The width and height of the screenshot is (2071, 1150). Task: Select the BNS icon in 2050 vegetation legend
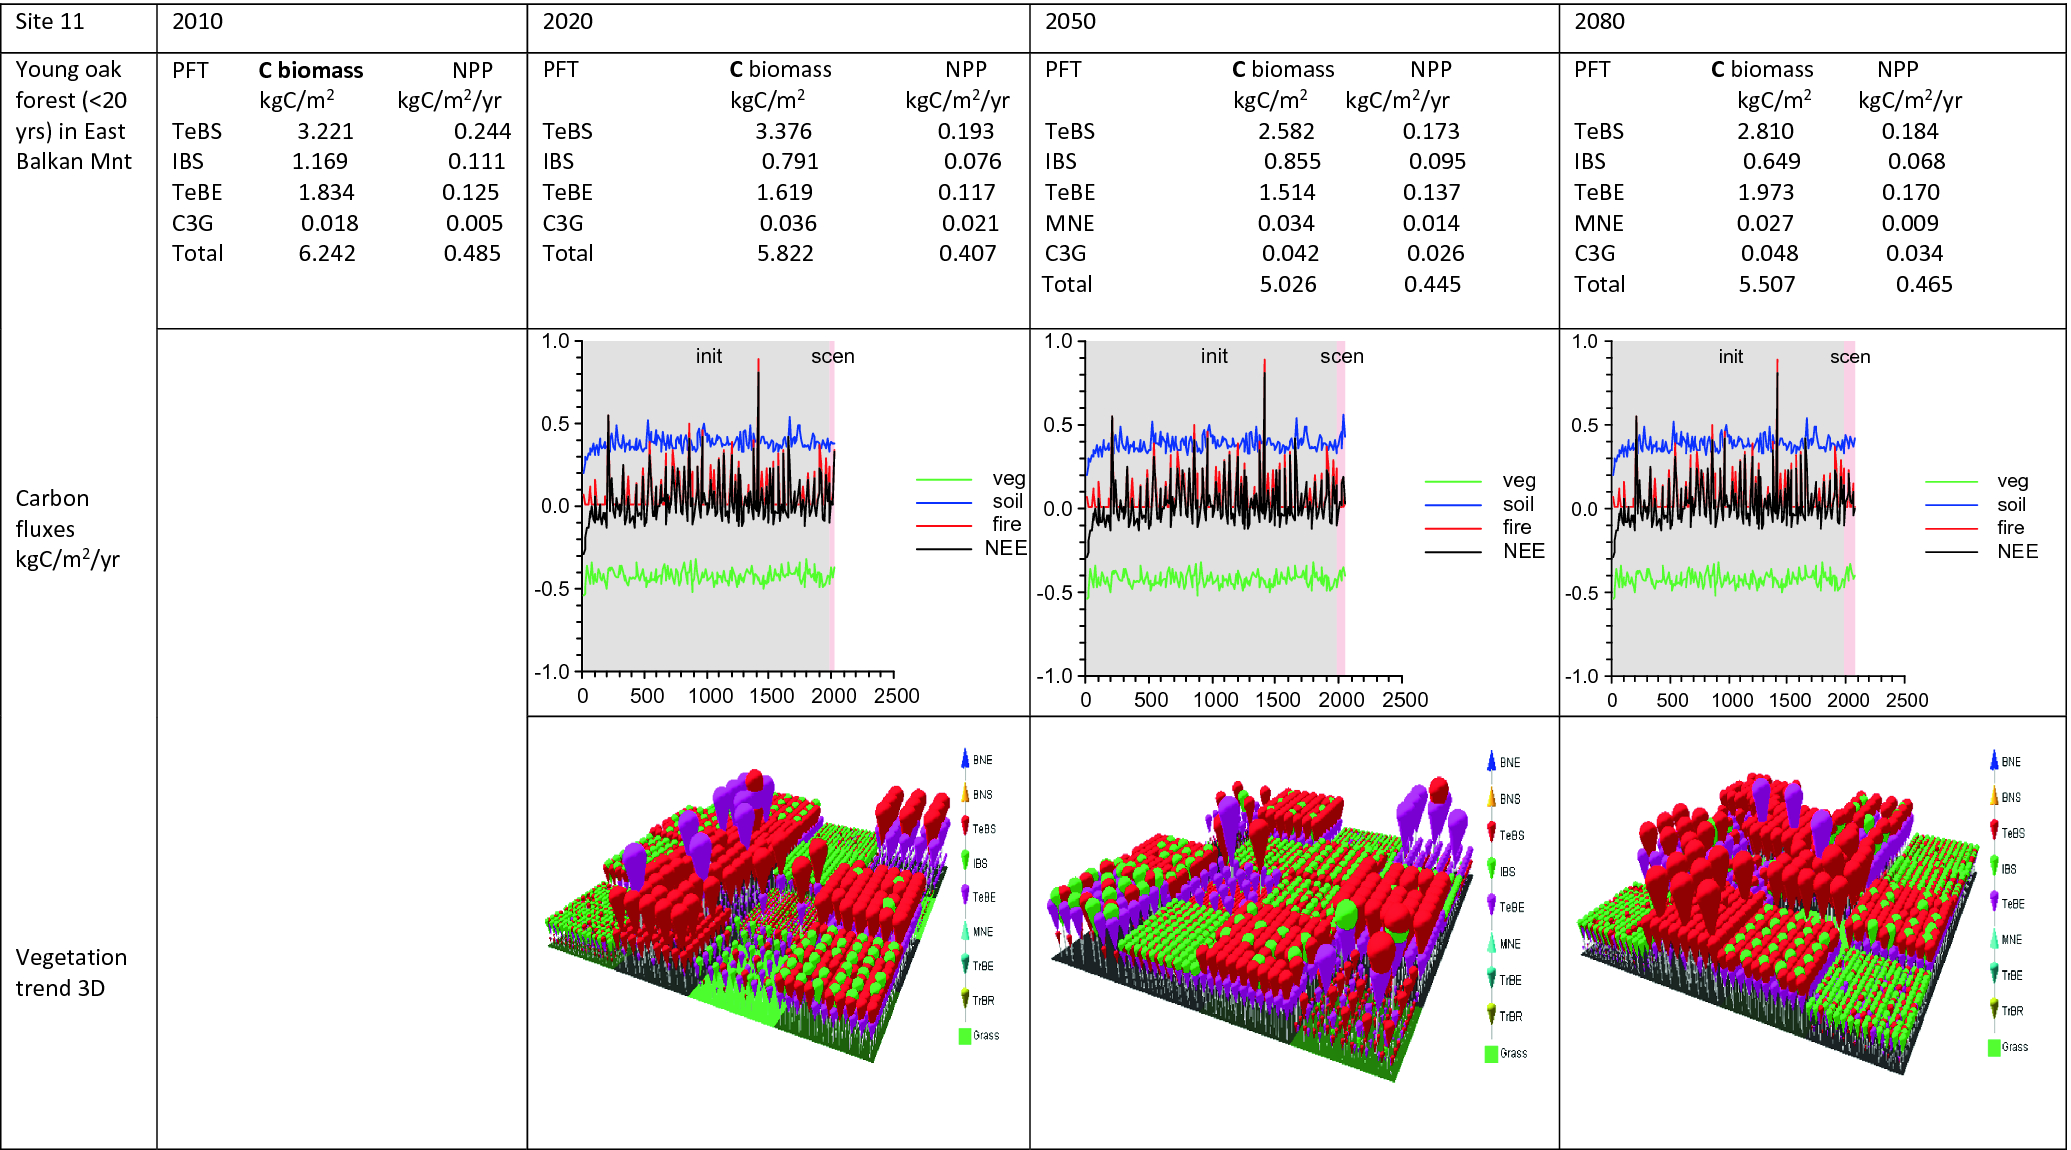(x=1491, y=798)
